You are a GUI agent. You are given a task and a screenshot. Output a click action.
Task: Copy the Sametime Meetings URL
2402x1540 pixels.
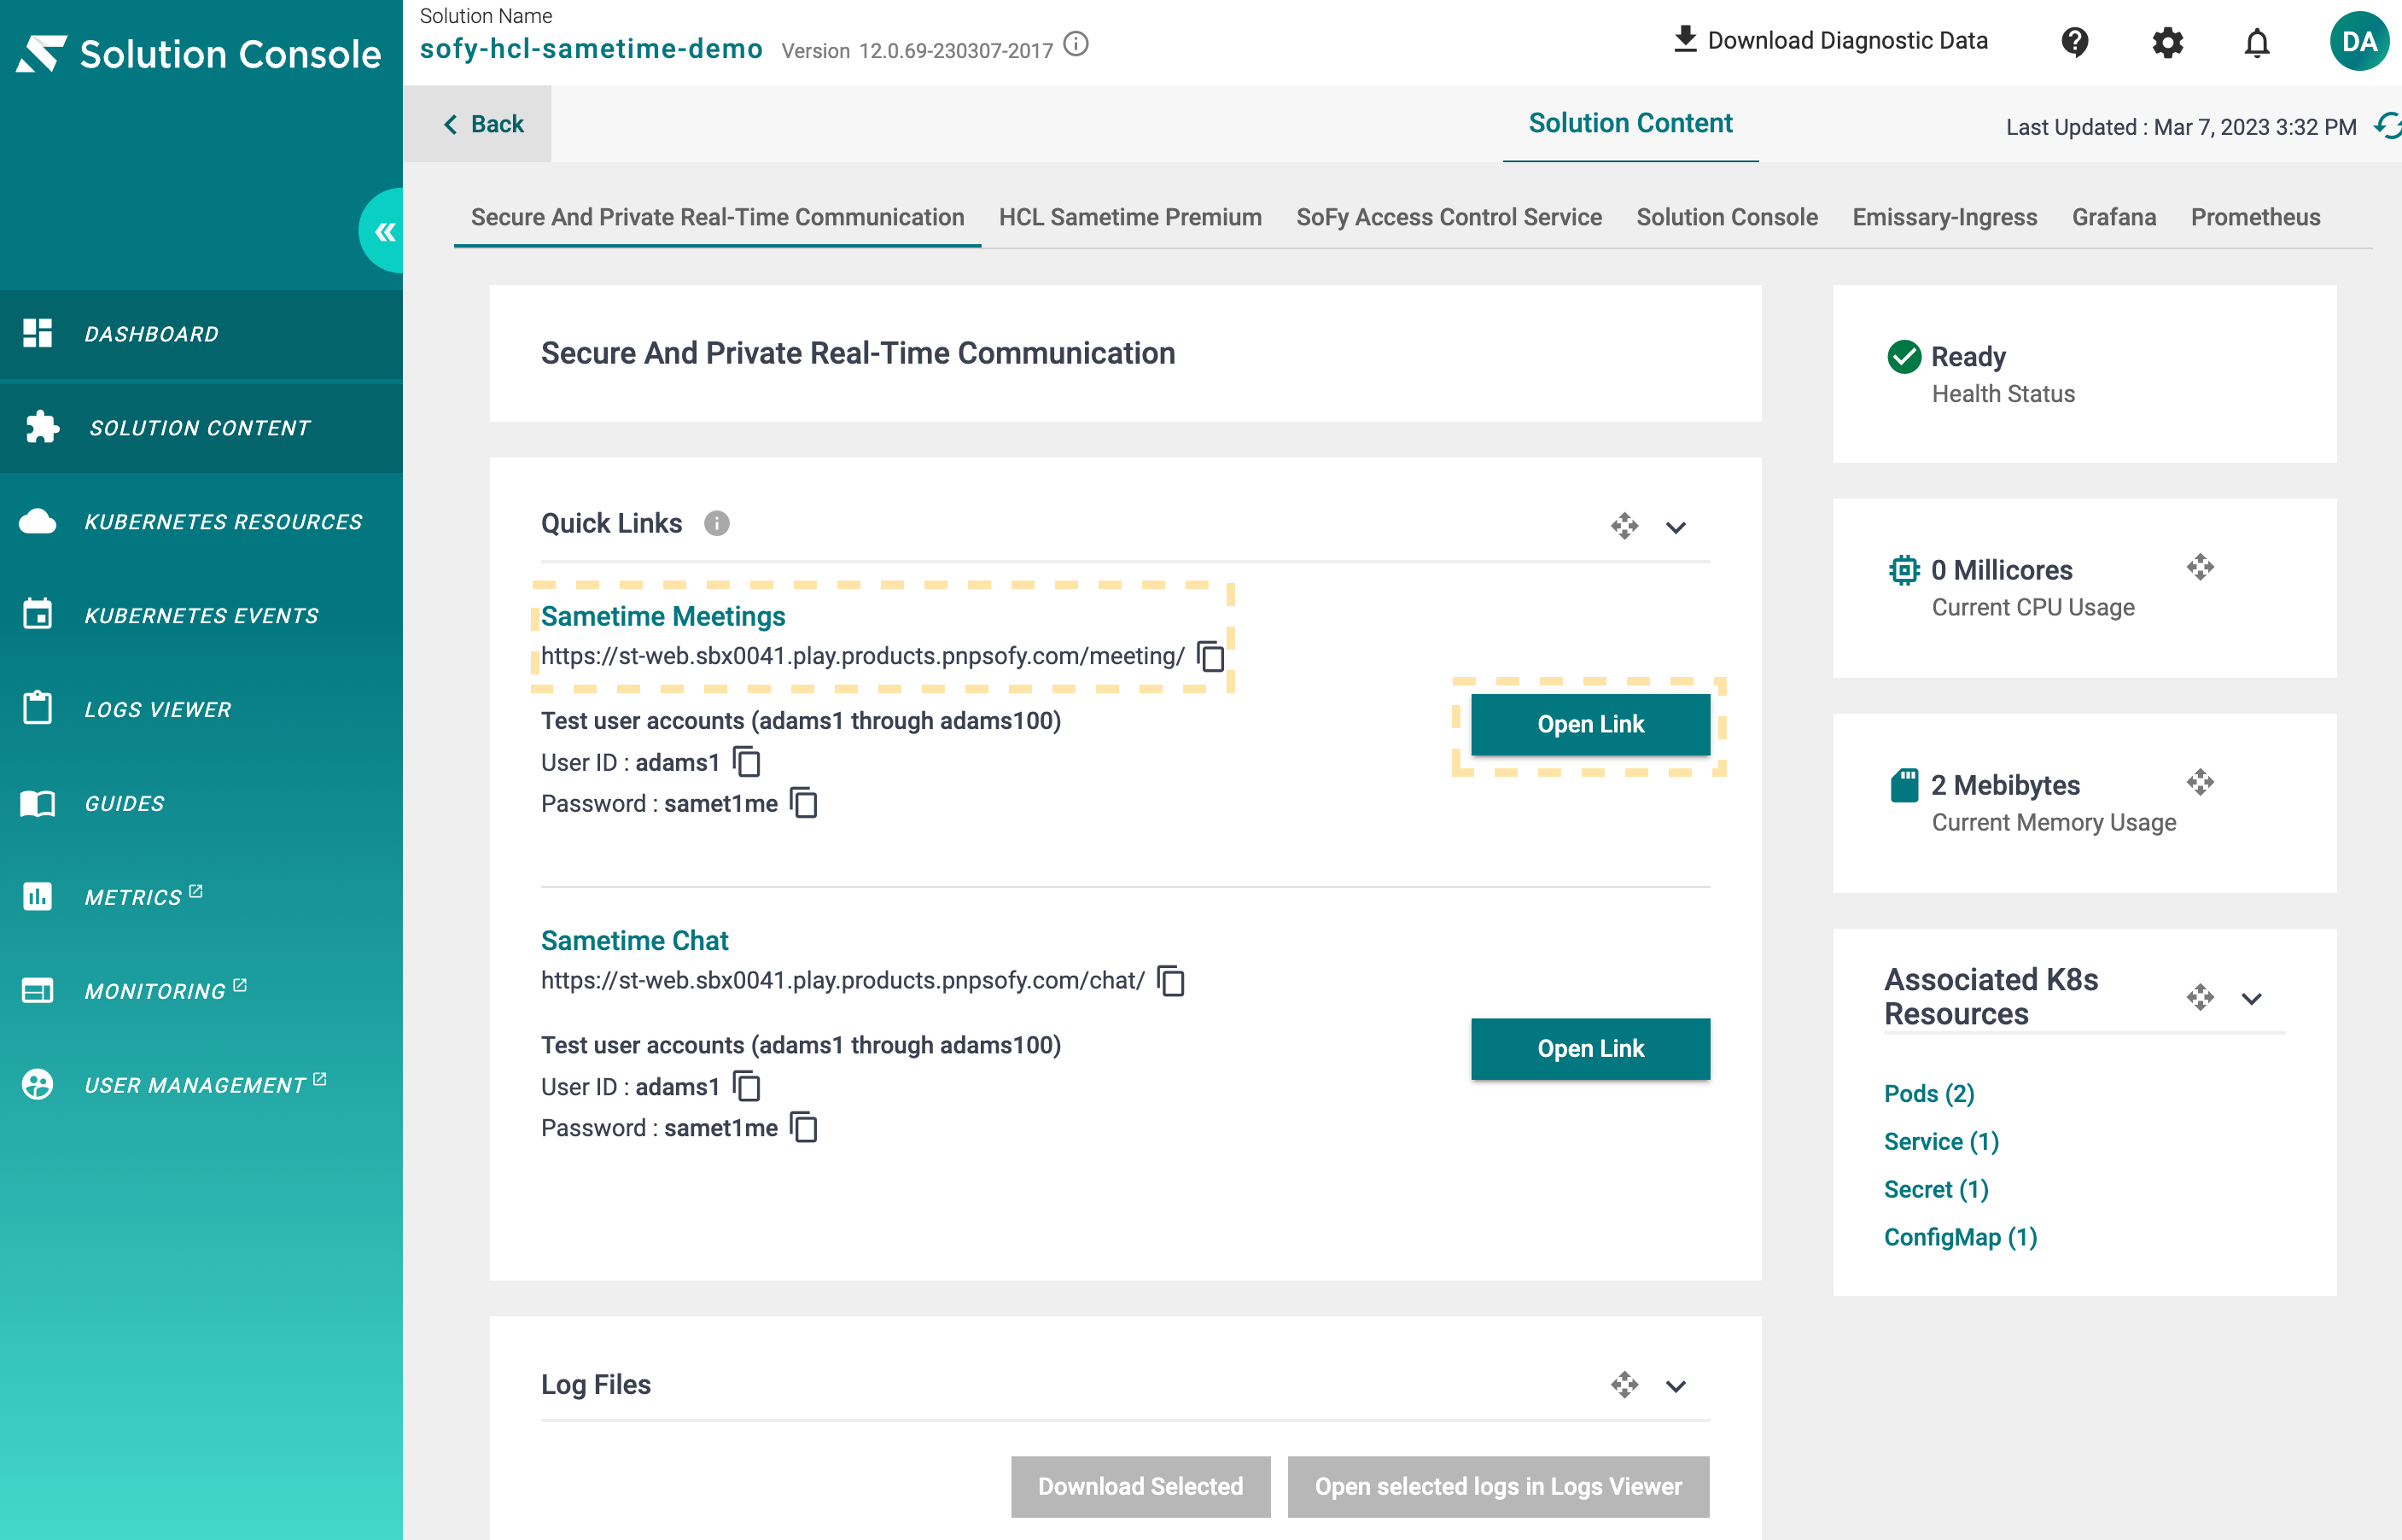click(x=1211, y=656)
